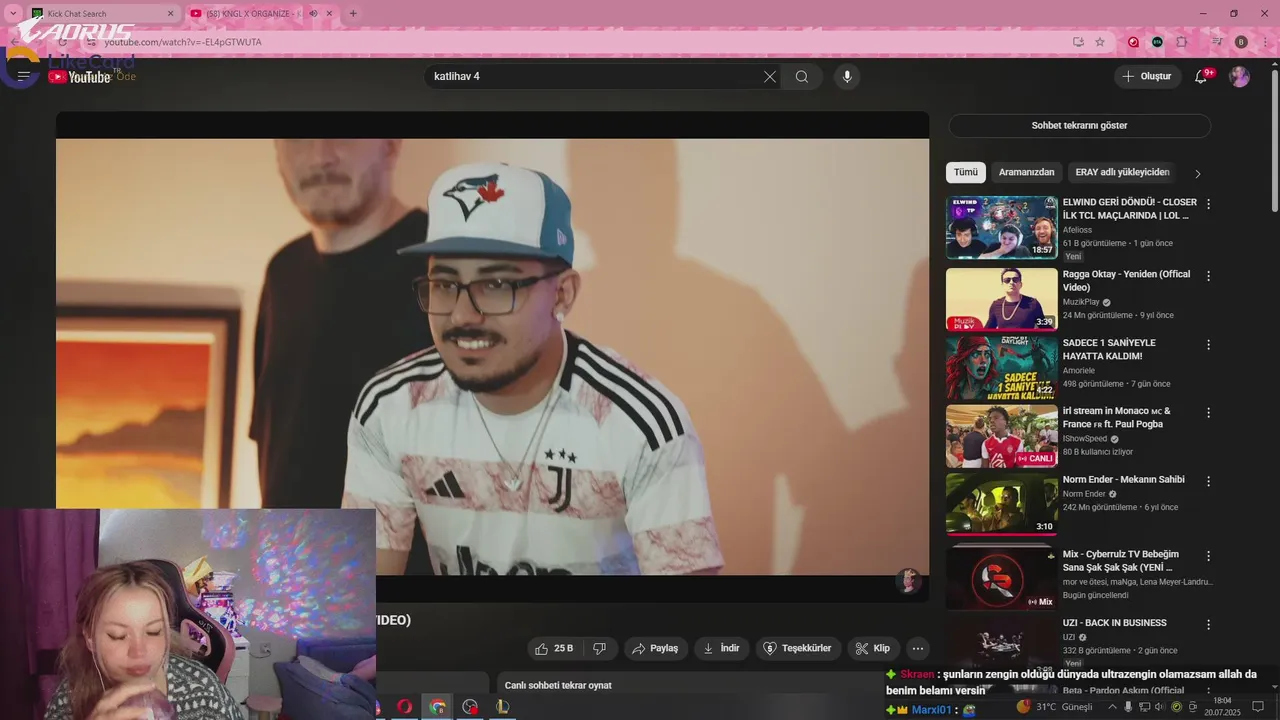Image resolution: width=1280 pixels, height=720 pixels.
Task: Click Canlı sohbeti tekrar oynat
Action: tap(558, 686)
